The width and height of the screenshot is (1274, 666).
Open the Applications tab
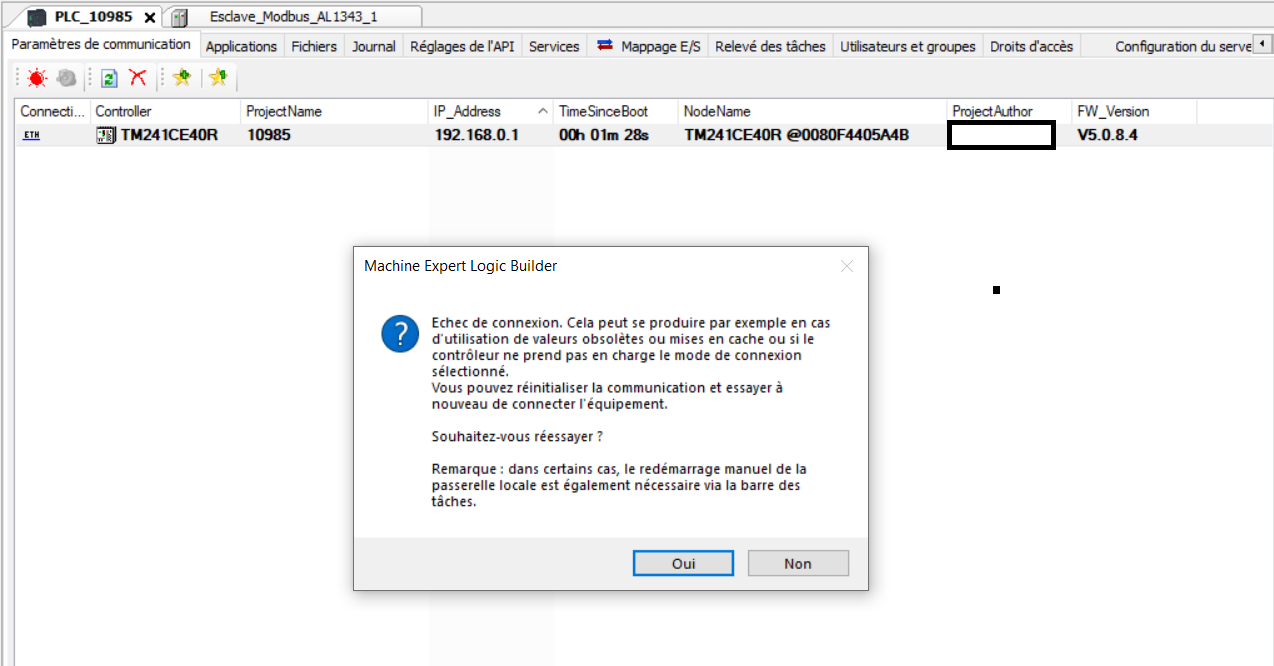click(241, 46)
